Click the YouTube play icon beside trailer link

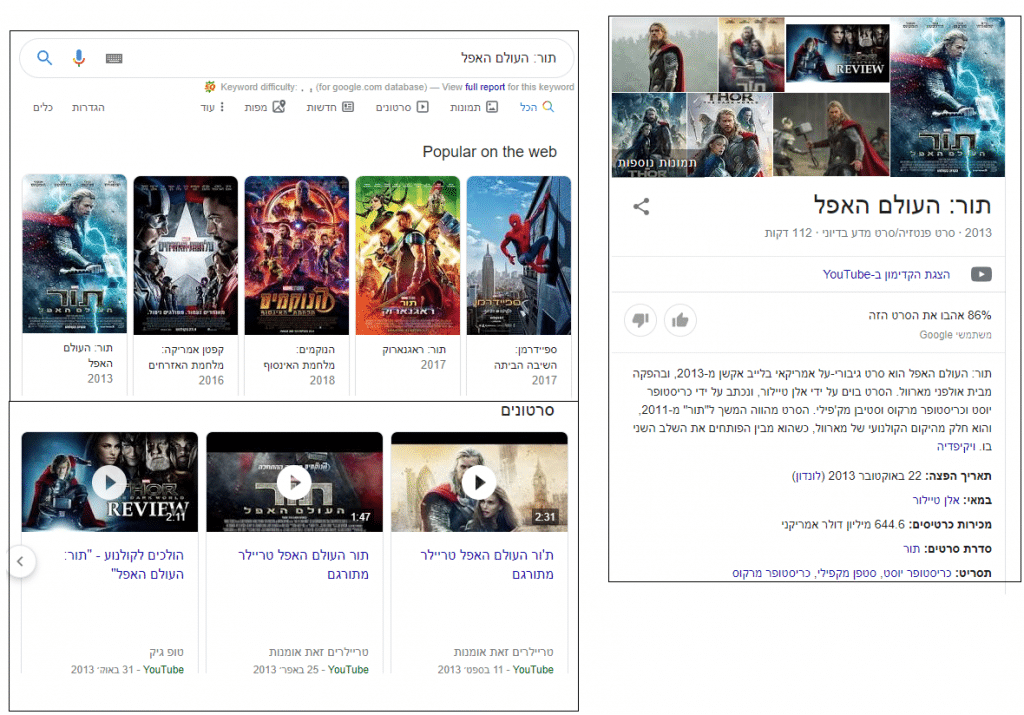click(x=981, y=274)
